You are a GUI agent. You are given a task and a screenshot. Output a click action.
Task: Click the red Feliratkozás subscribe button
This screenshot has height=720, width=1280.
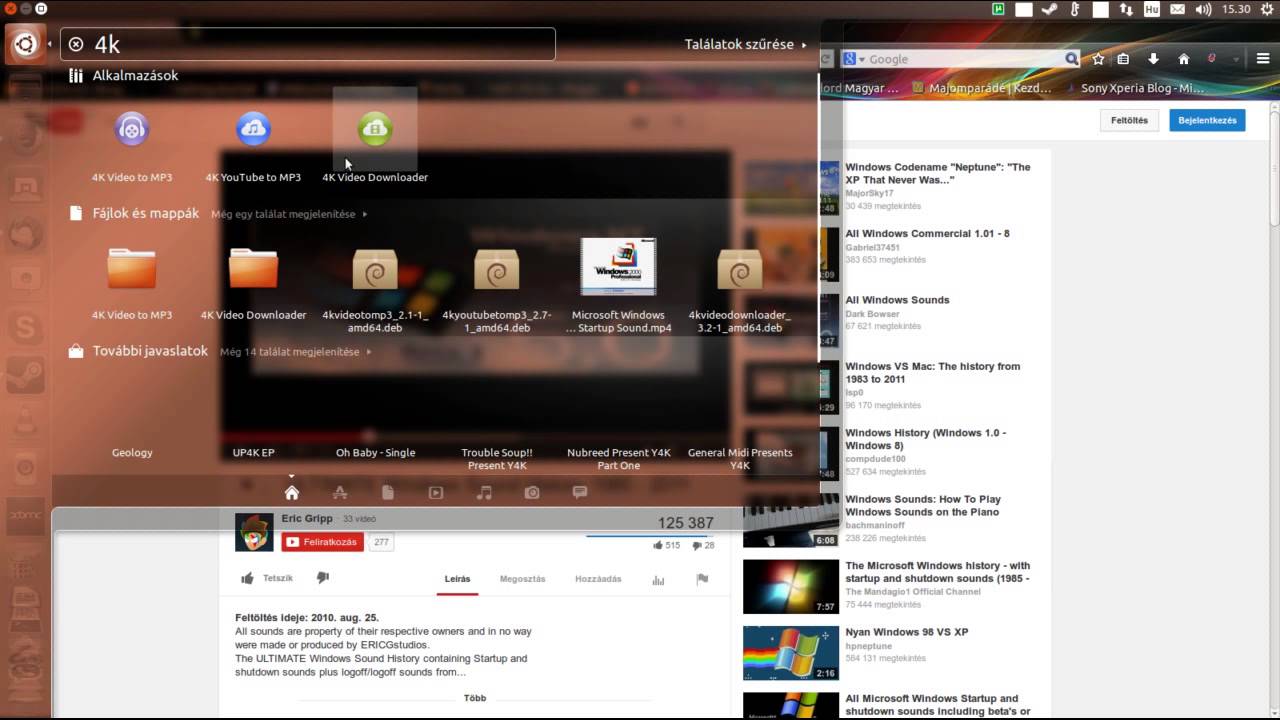[x=322, y=542]
